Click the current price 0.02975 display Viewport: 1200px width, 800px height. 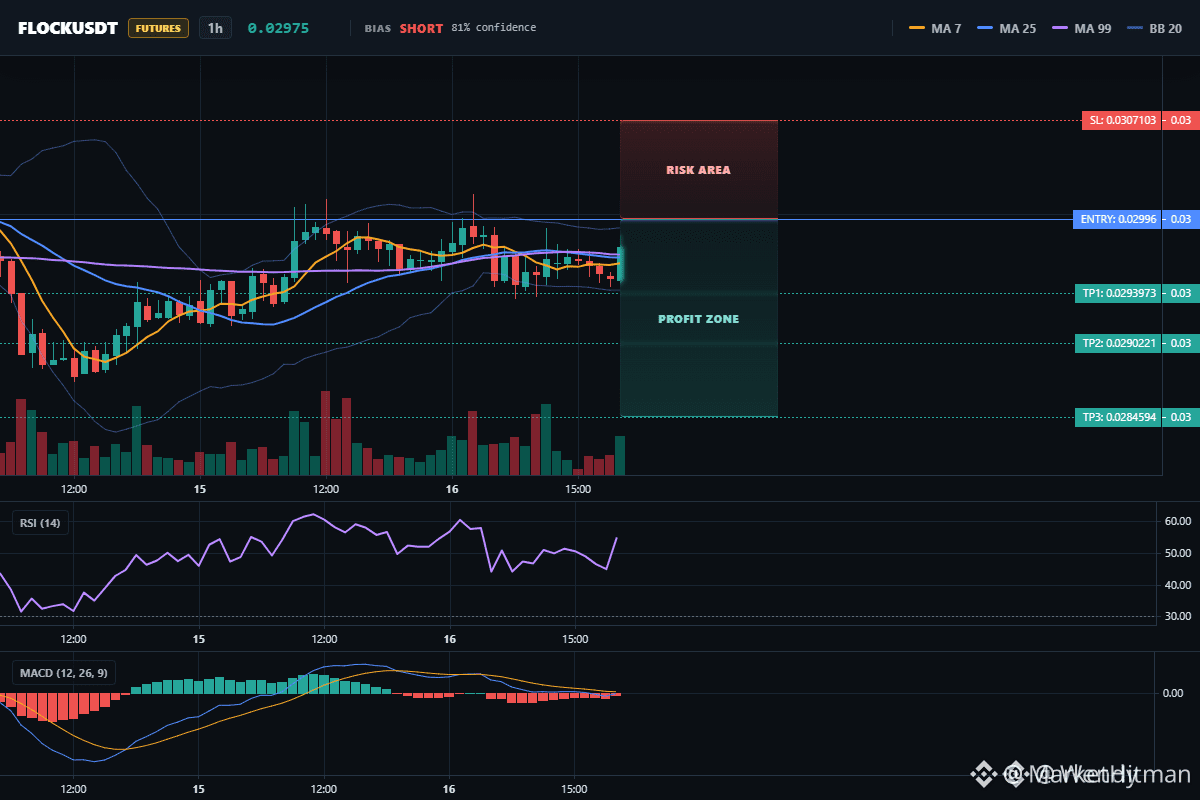[278, 28]
